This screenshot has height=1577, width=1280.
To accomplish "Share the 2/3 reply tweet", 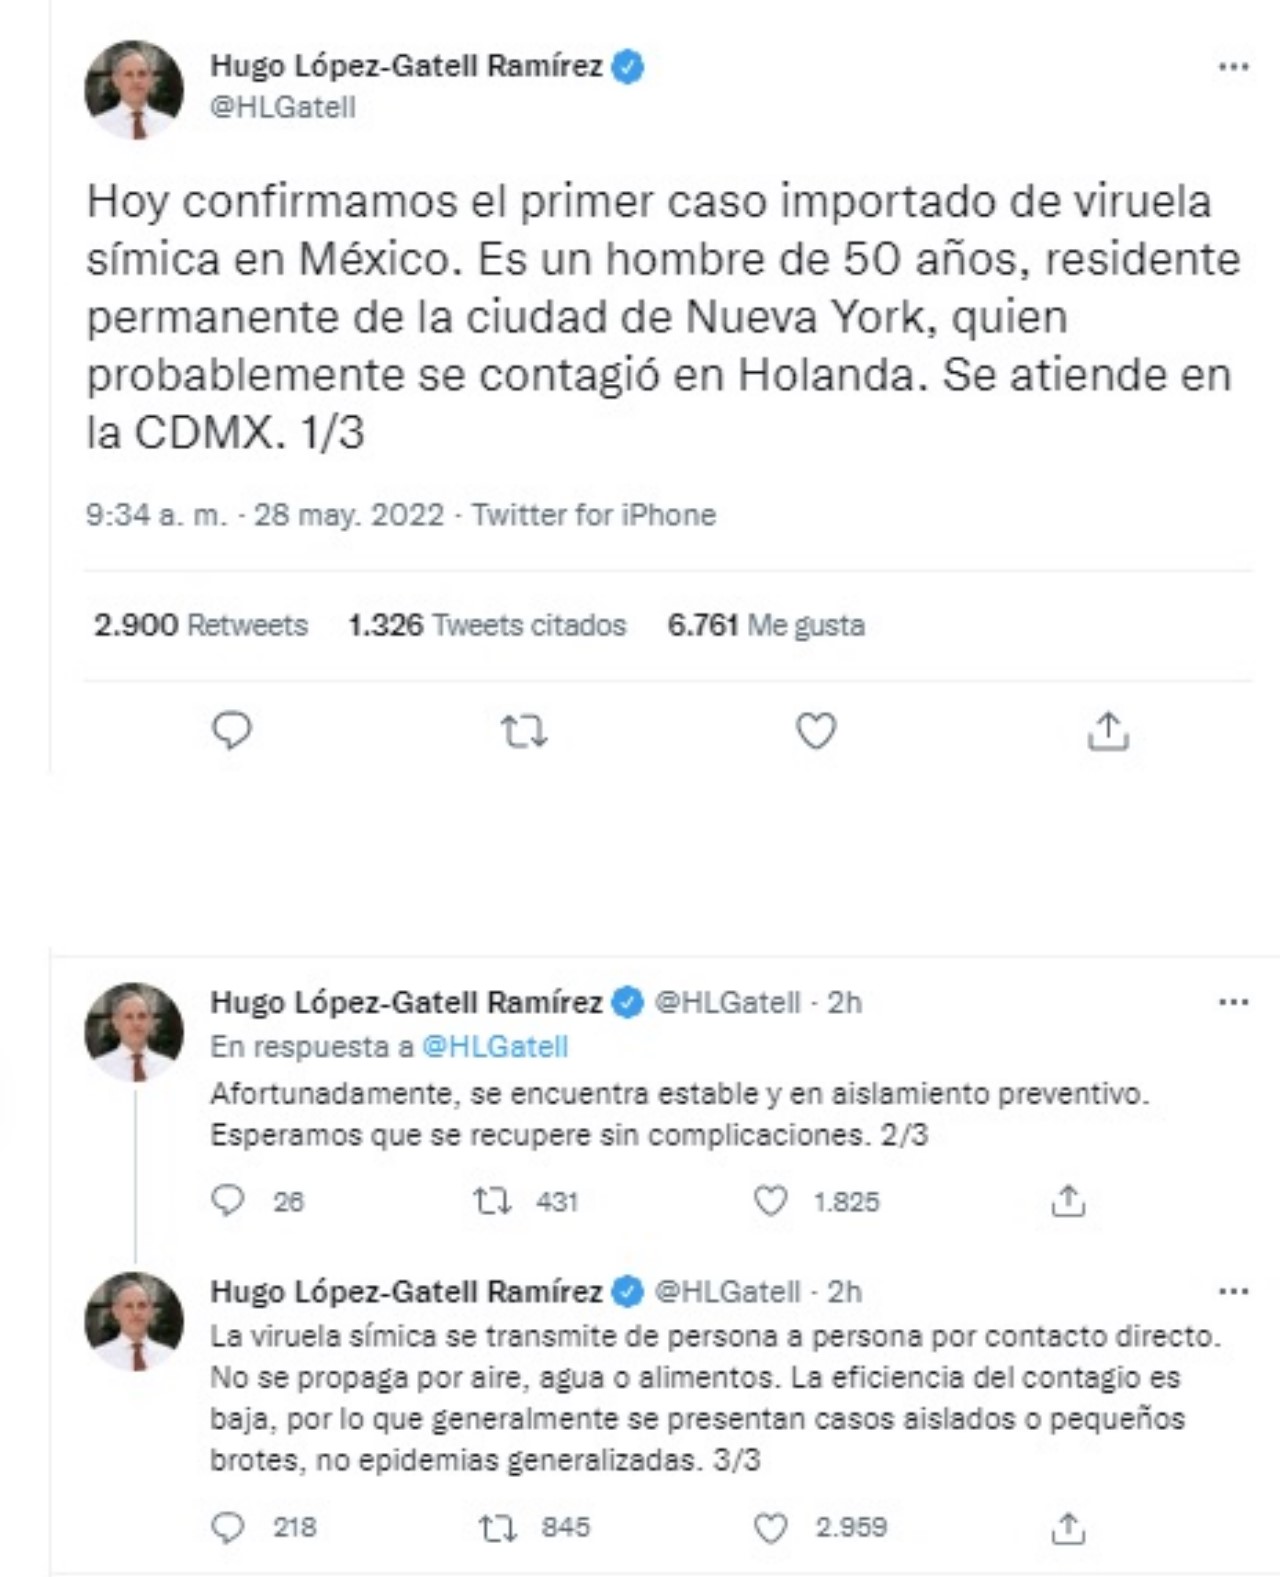I will pyautogui.click(x=1067, y=1200).
